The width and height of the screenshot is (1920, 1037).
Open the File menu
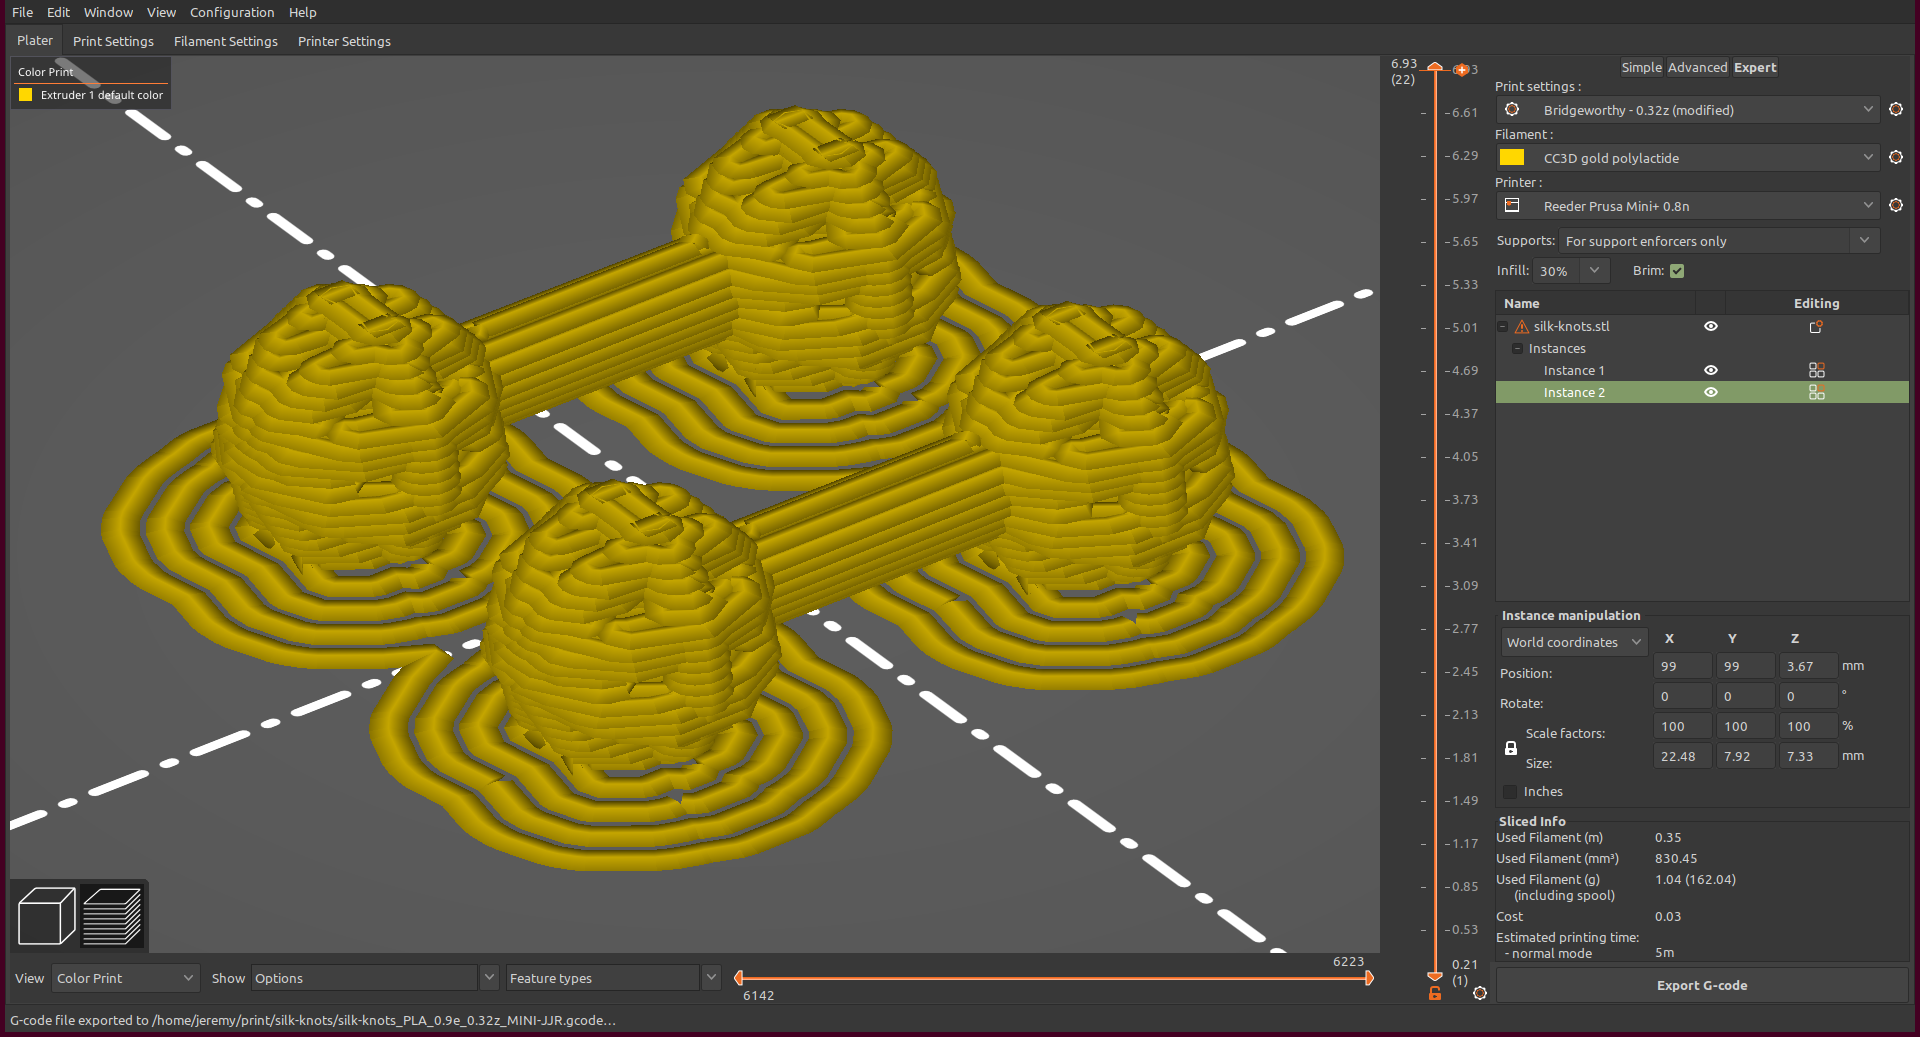[22, 12]
